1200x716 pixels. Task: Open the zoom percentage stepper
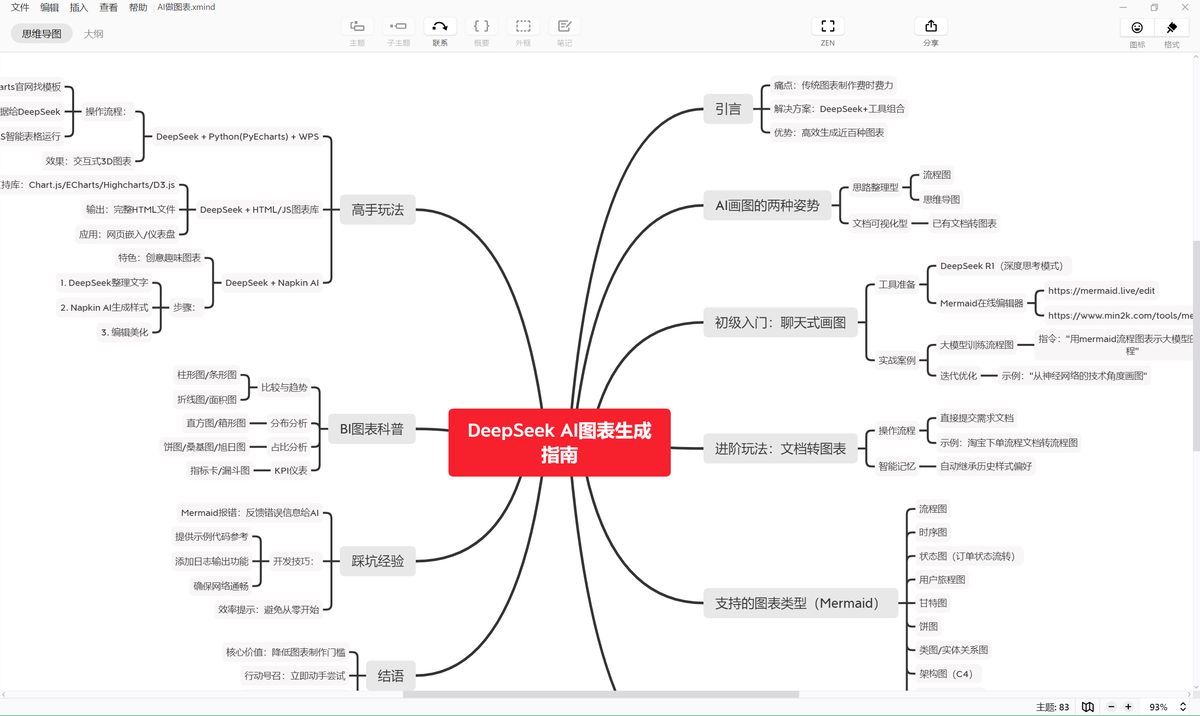[1158, 706]
